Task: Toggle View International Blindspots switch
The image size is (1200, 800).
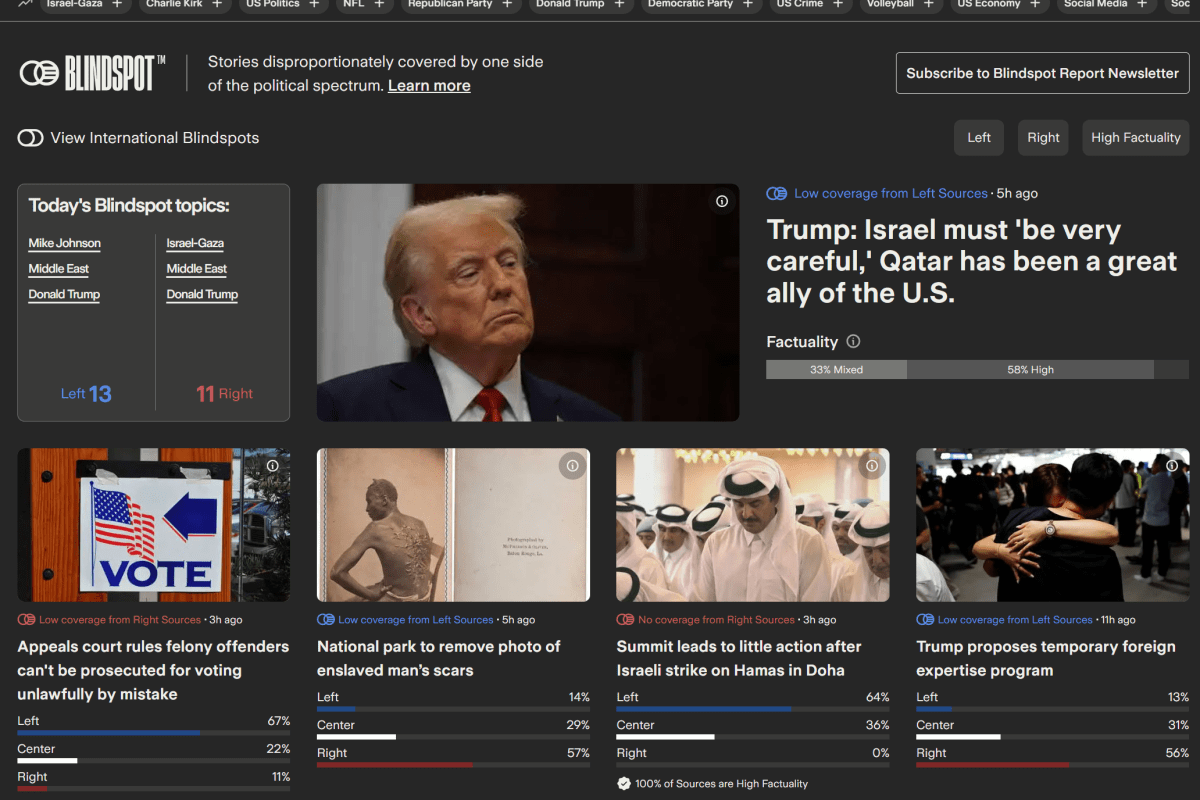Action: (30, 138)
